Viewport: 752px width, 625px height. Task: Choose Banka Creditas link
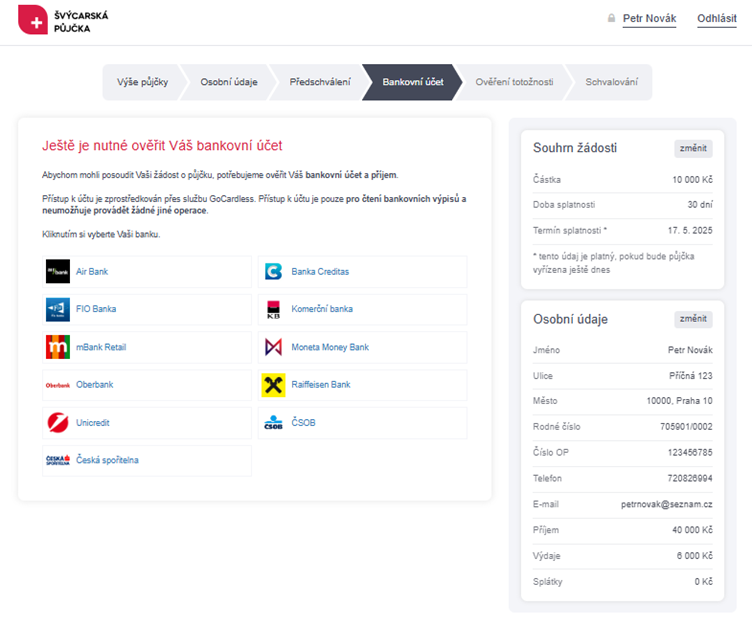pyautogui.click(x=320, y=271)
